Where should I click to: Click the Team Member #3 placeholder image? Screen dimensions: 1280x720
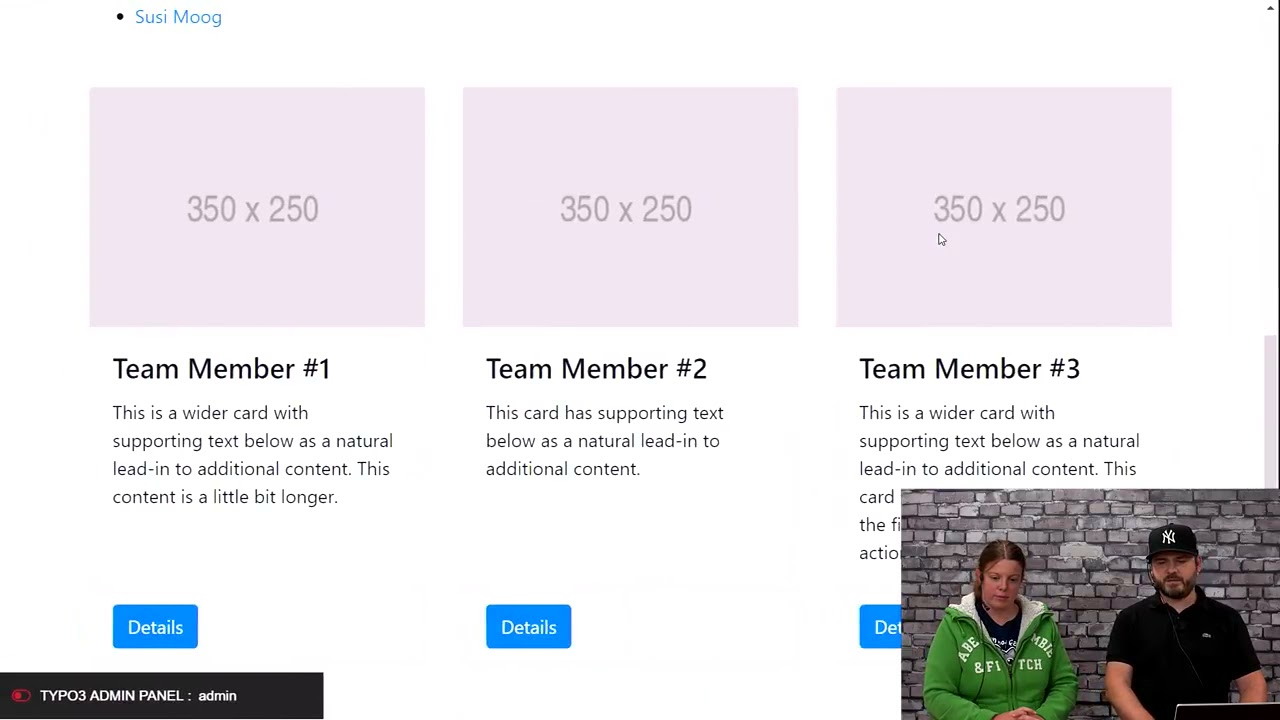1003,207
